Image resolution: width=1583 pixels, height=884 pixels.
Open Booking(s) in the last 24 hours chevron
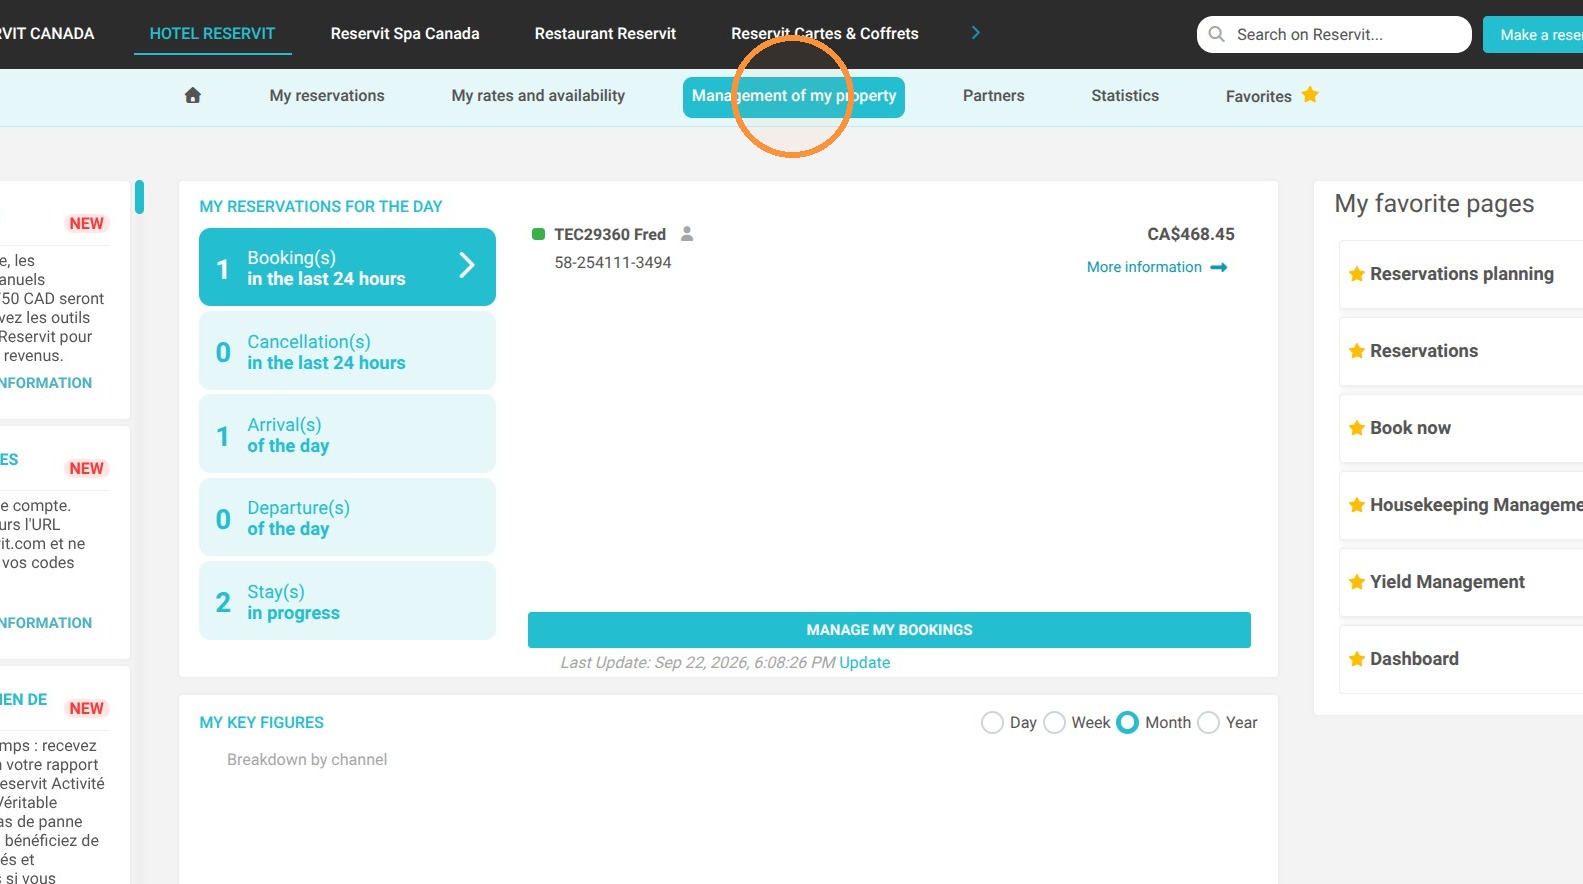(x=466, y=265)
